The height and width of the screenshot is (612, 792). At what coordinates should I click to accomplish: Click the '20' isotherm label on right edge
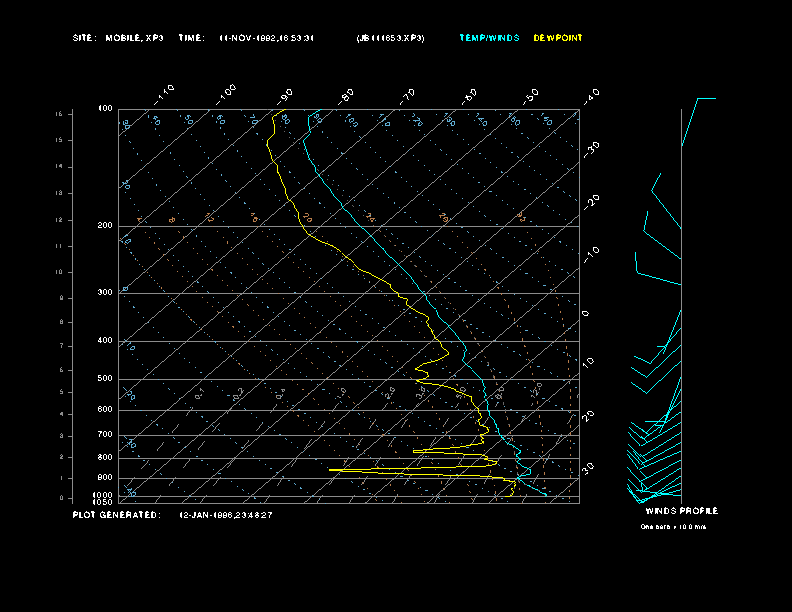click(x=588, y=416)
